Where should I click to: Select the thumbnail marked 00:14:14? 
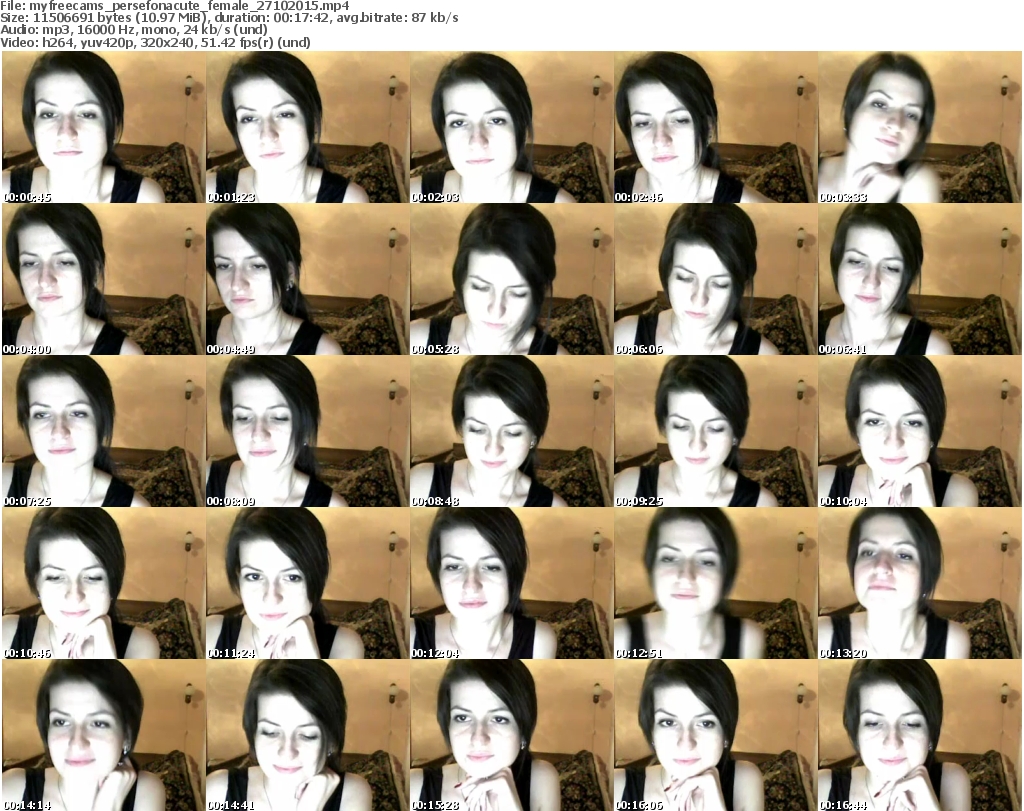104,735
